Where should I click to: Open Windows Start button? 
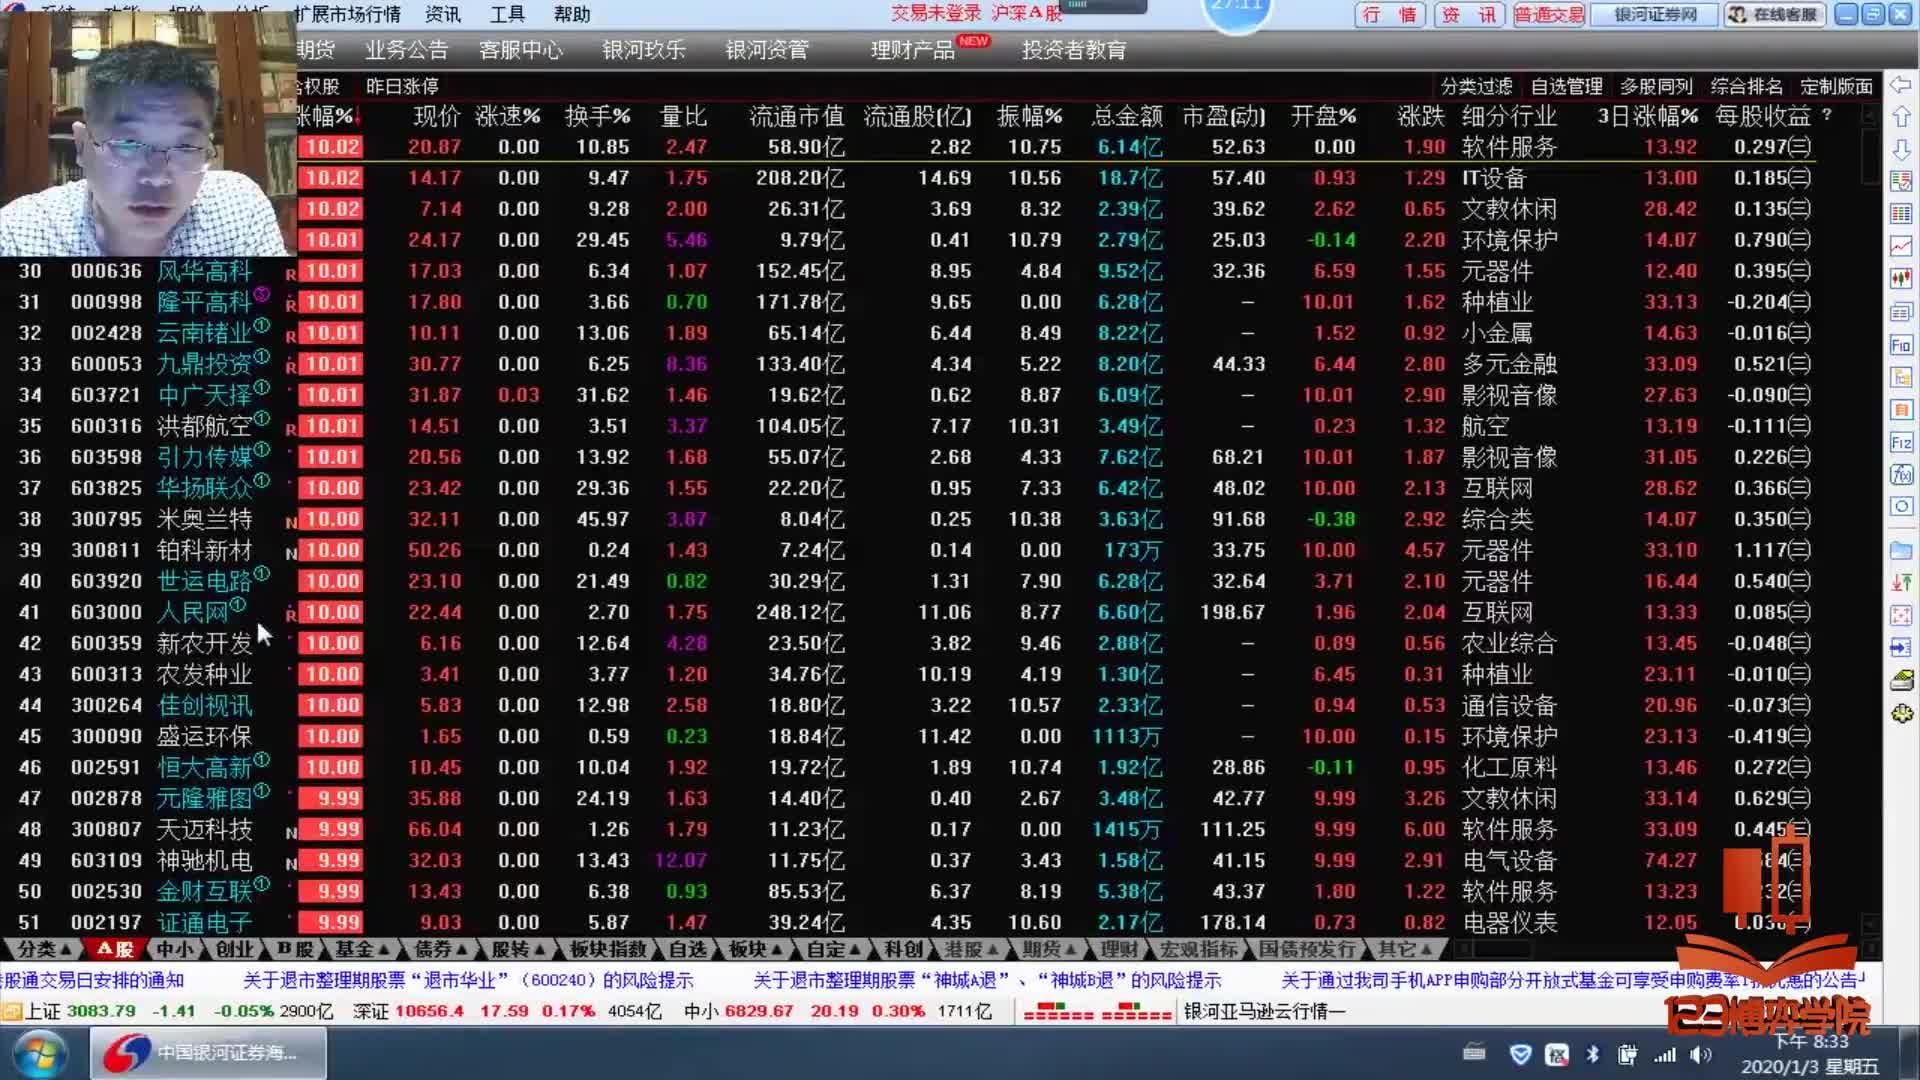39,1053
